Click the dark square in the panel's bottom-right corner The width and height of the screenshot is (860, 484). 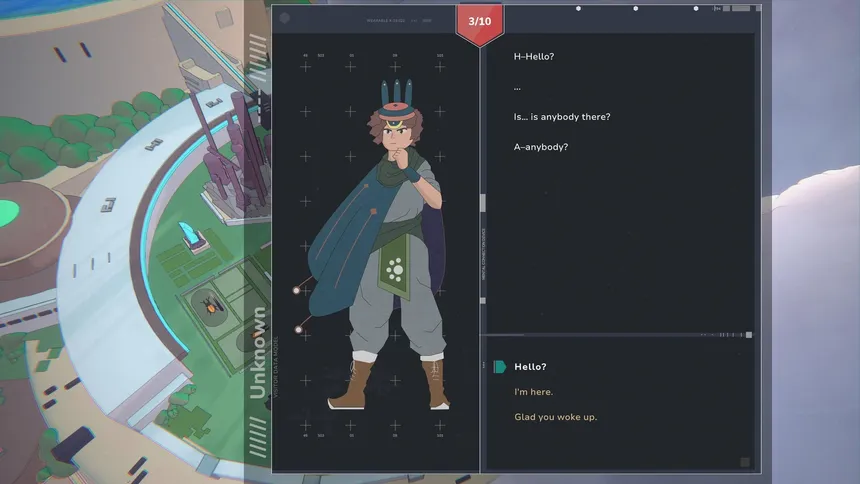(744, 462)
